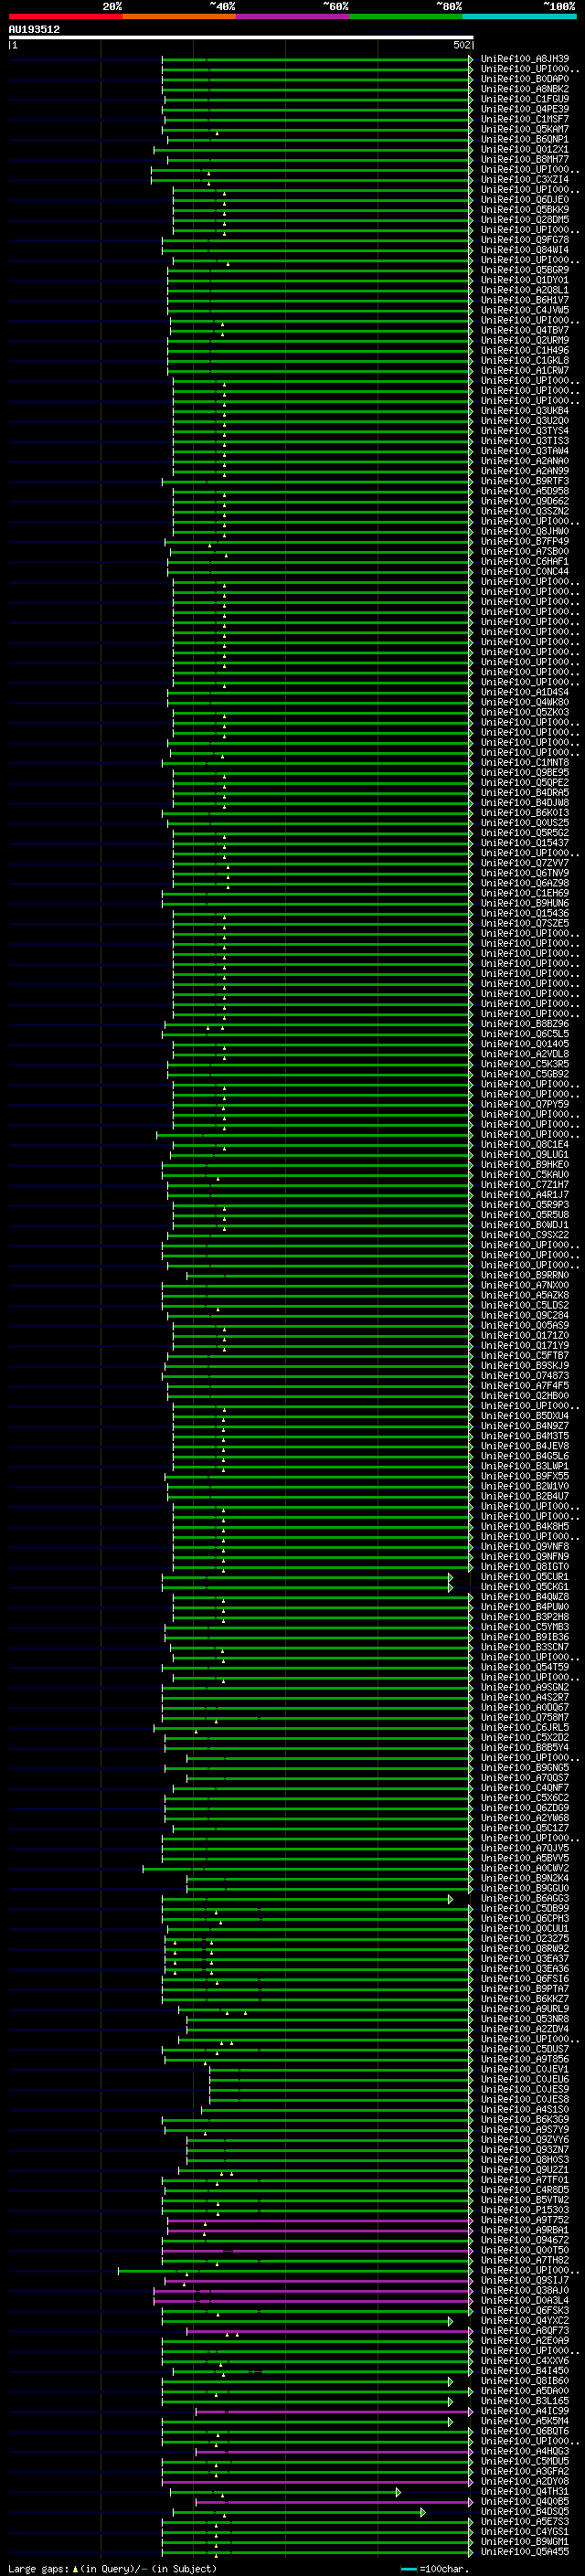The width and height of the screenshot is (585, 2576).
Task: Select label UniRef100_B6QNP1
Action: coord(525,139)
